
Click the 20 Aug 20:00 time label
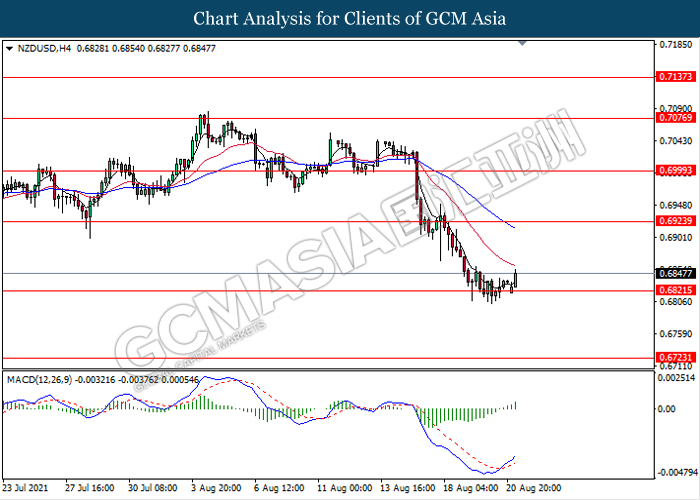click(534, 488)
